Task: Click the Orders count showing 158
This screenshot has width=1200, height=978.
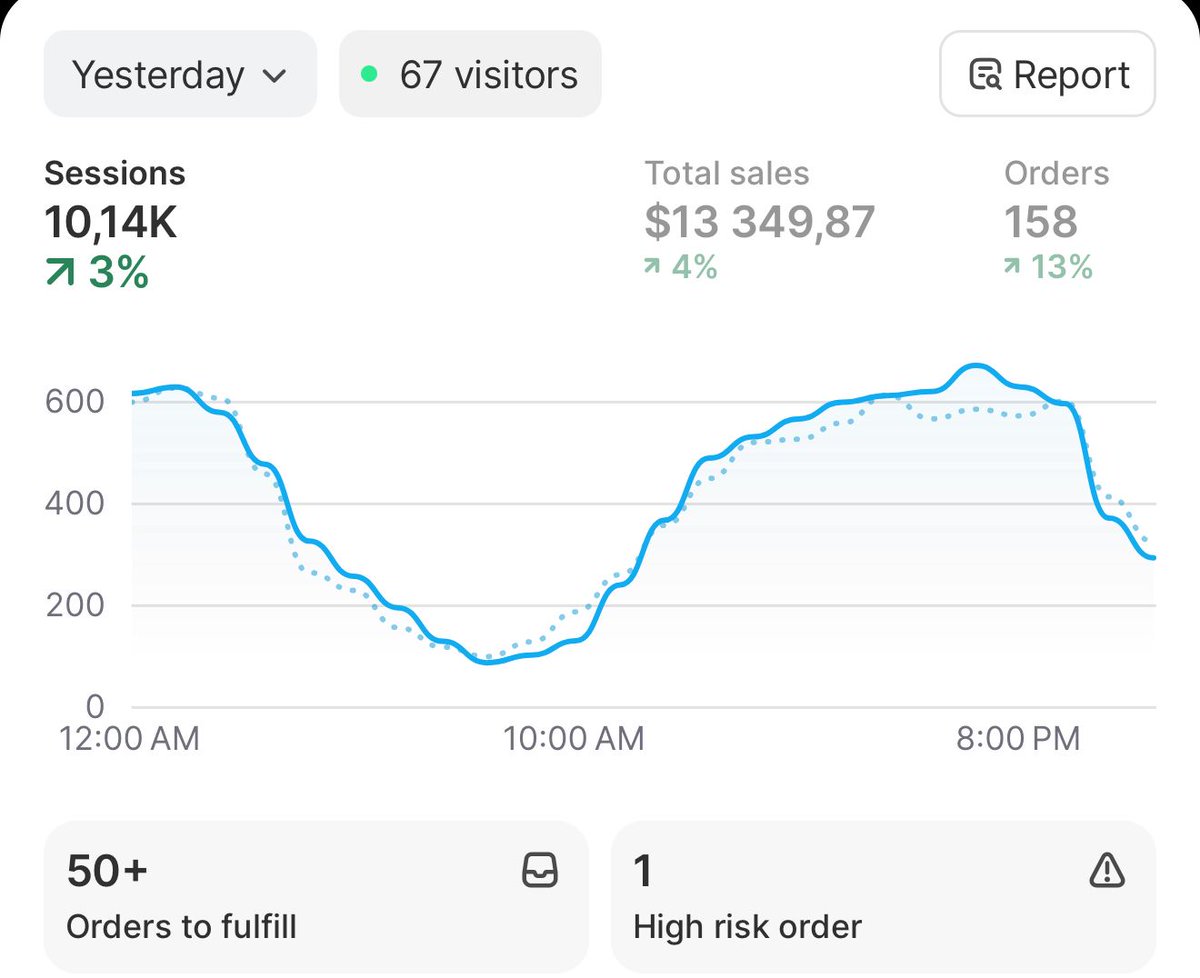Action: pyautogui.click(x=1038, y=221)
